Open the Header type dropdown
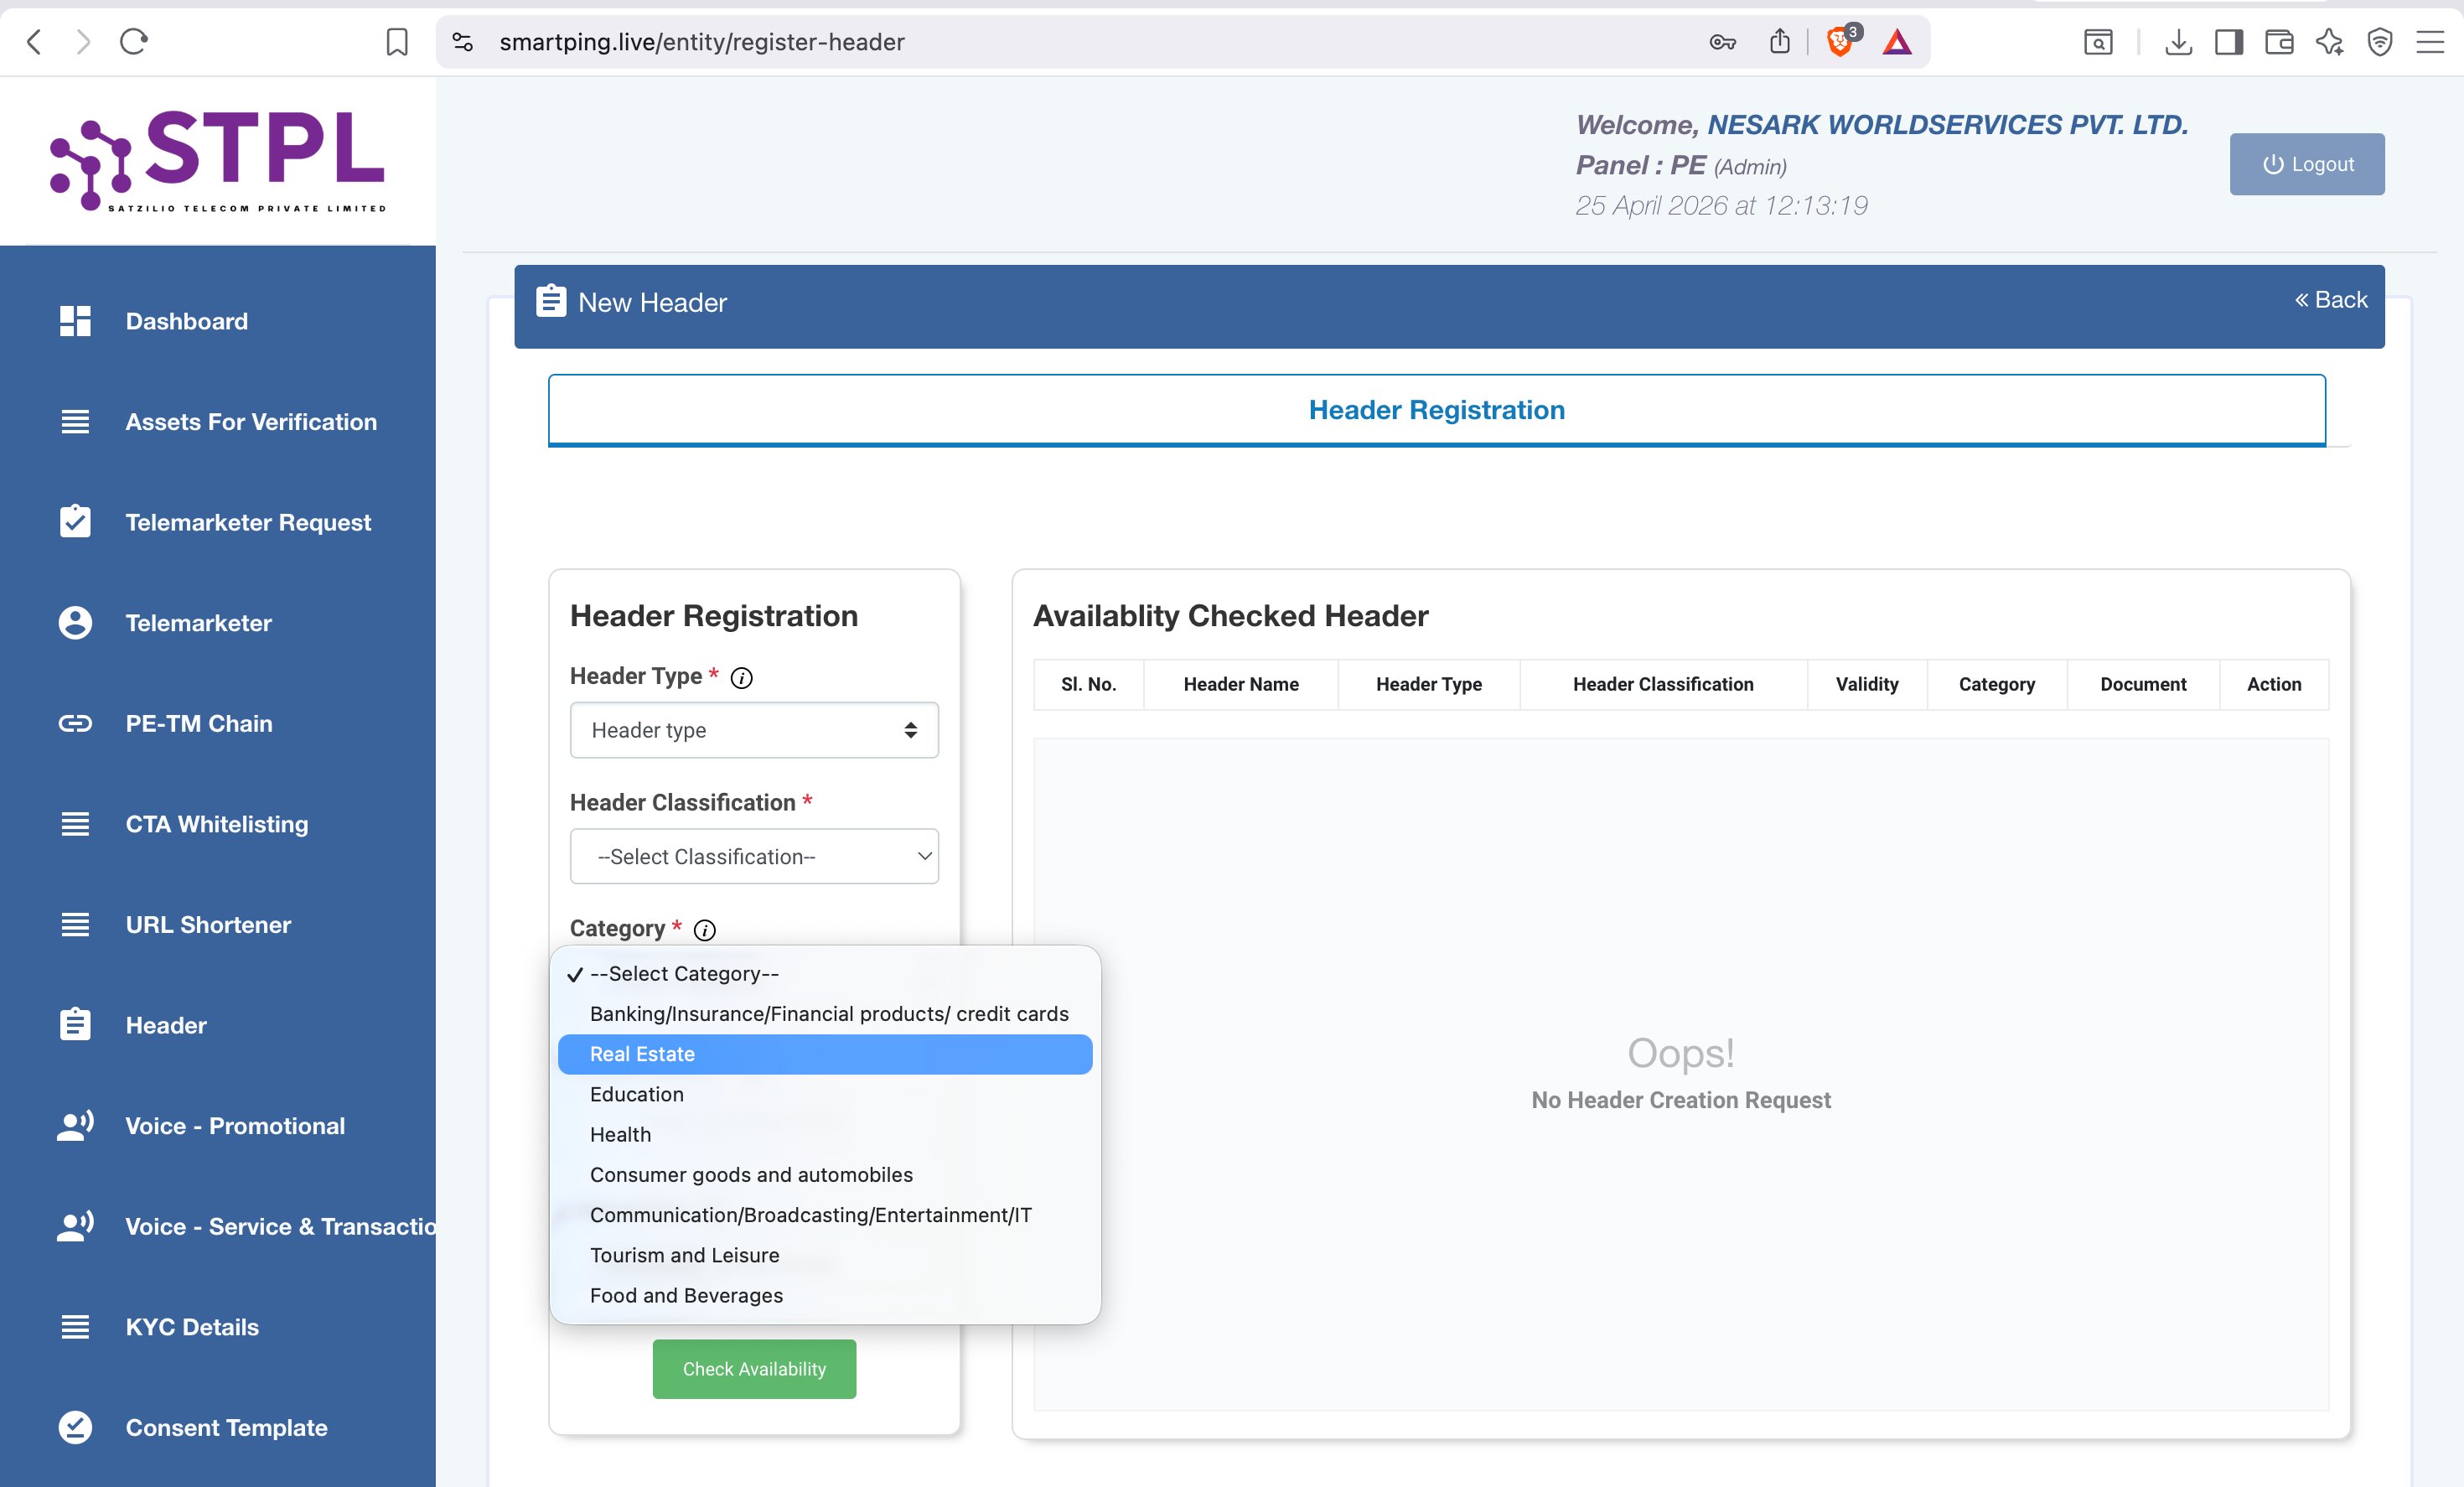 [x=754, y=730]
